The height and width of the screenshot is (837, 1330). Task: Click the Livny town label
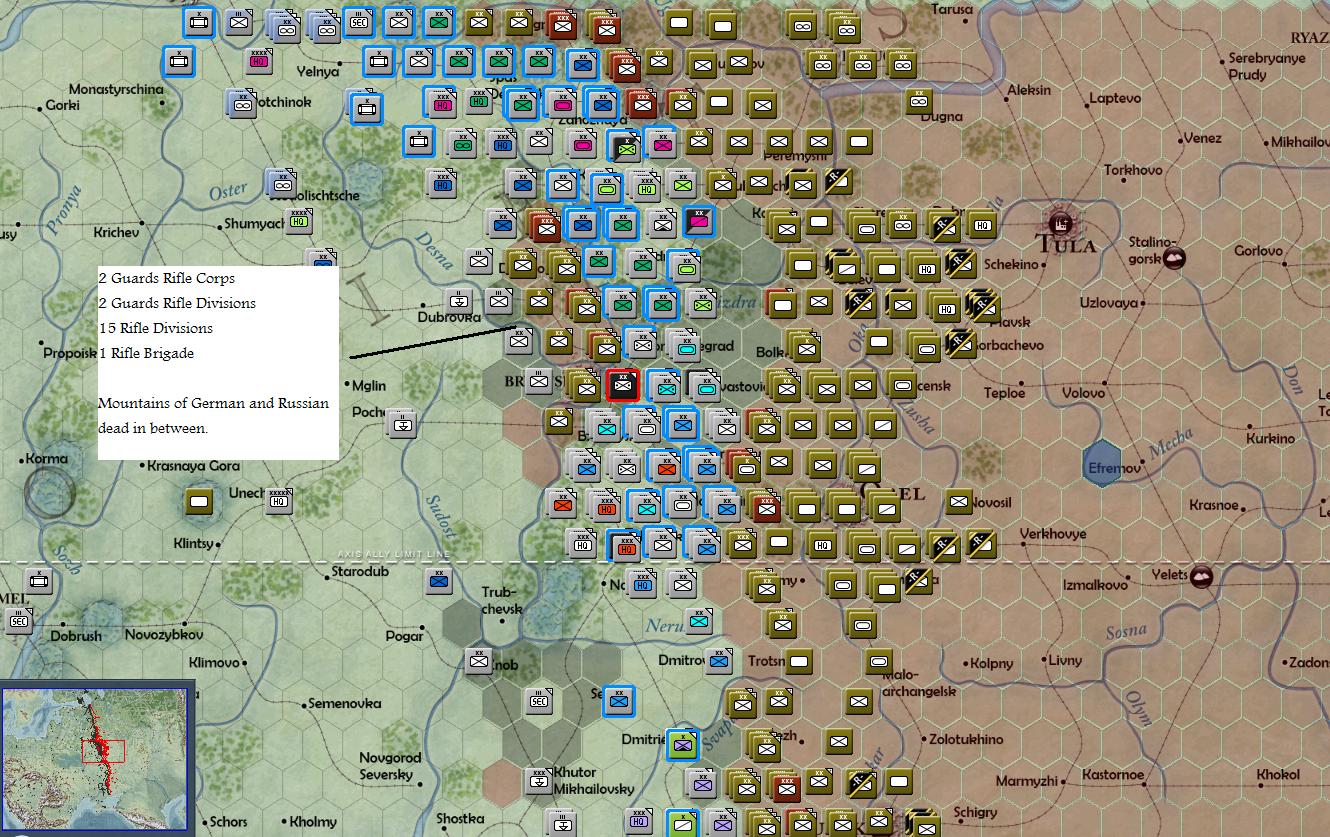click(1064, 660)
